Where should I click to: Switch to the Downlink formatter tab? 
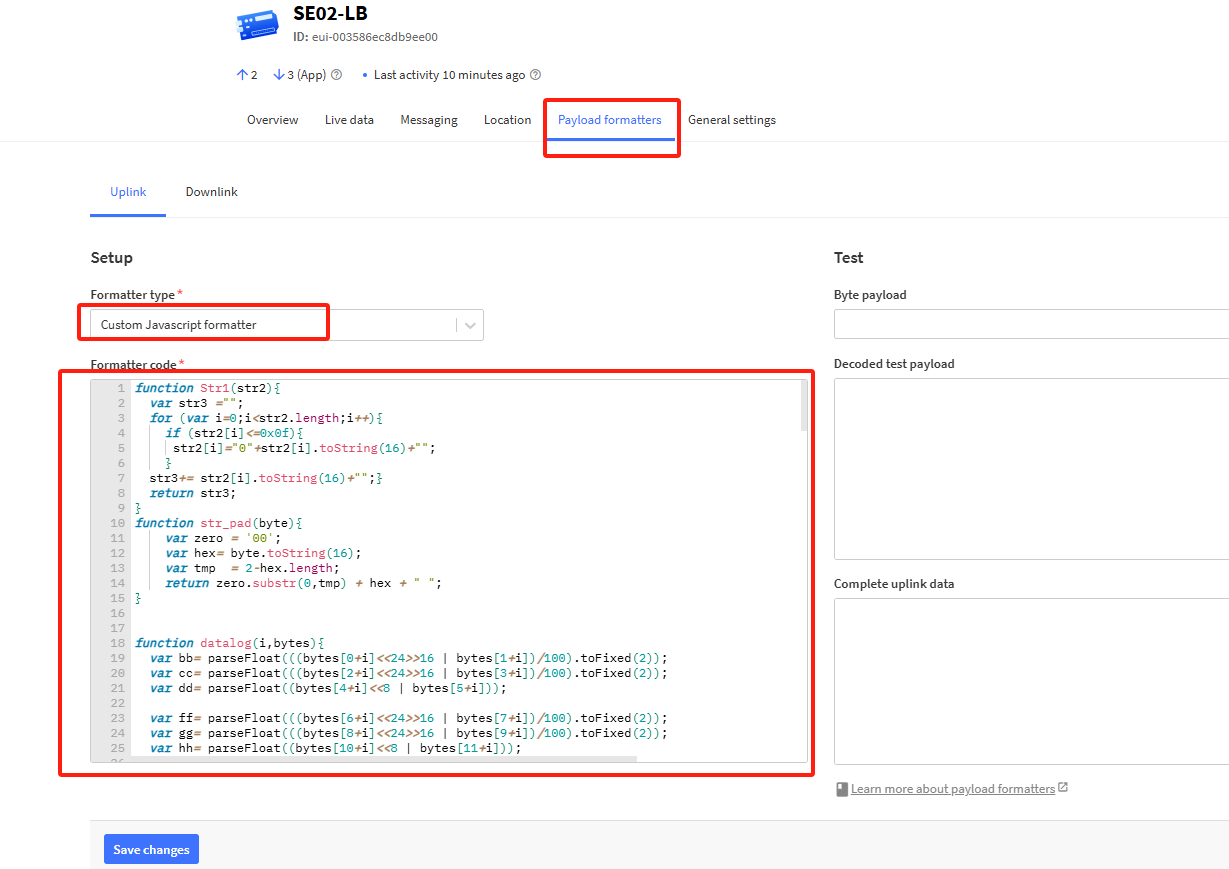[211, 192]
